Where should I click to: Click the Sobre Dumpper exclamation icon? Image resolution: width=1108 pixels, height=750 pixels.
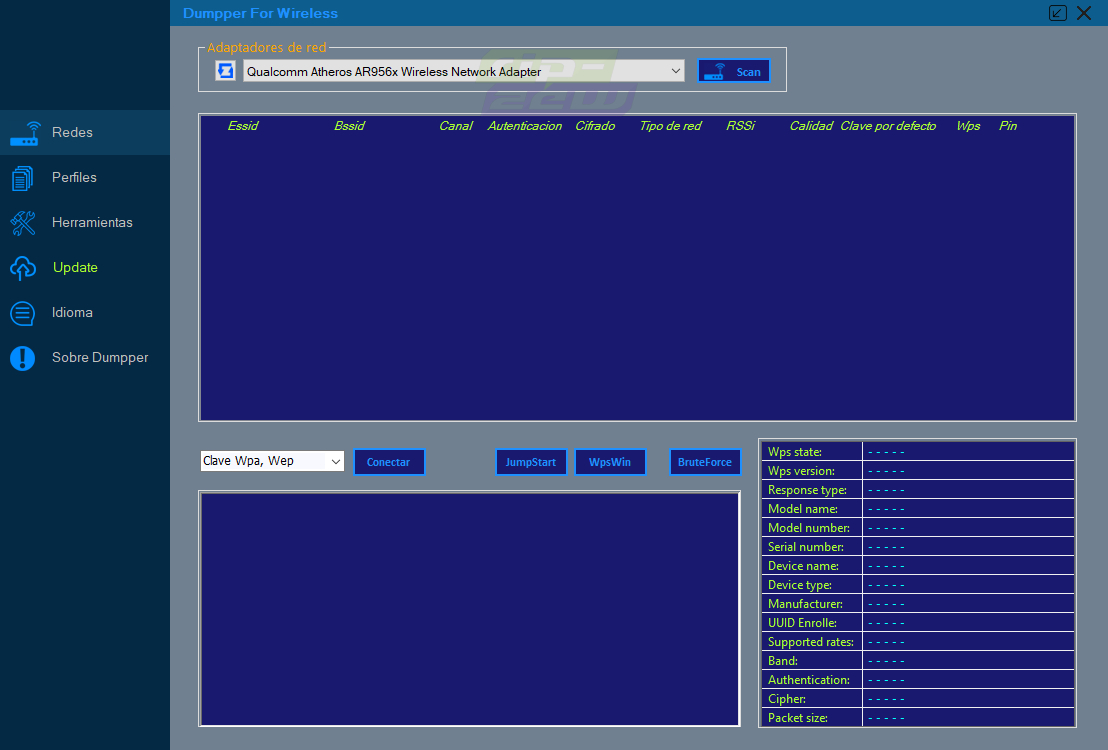point(23,358)
